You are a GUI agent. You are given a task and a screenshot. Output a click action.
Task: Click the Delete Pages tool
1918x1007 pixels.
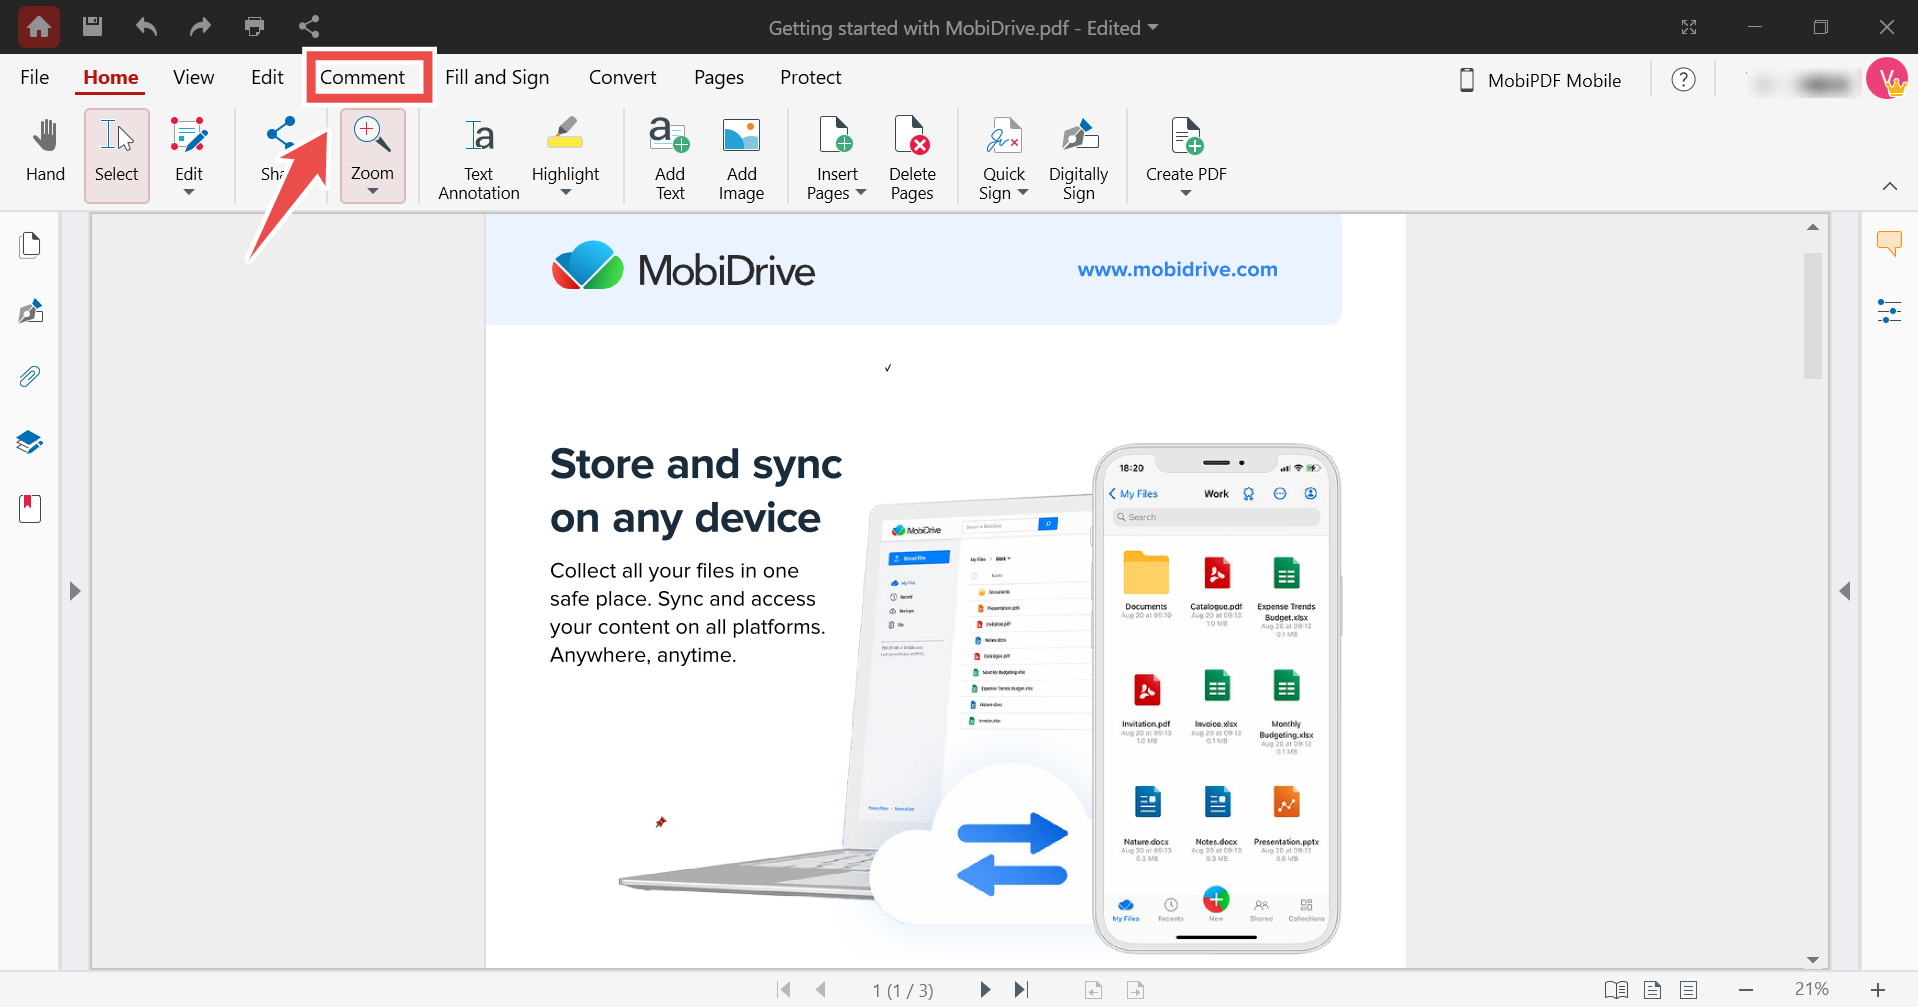coord(911,155)
